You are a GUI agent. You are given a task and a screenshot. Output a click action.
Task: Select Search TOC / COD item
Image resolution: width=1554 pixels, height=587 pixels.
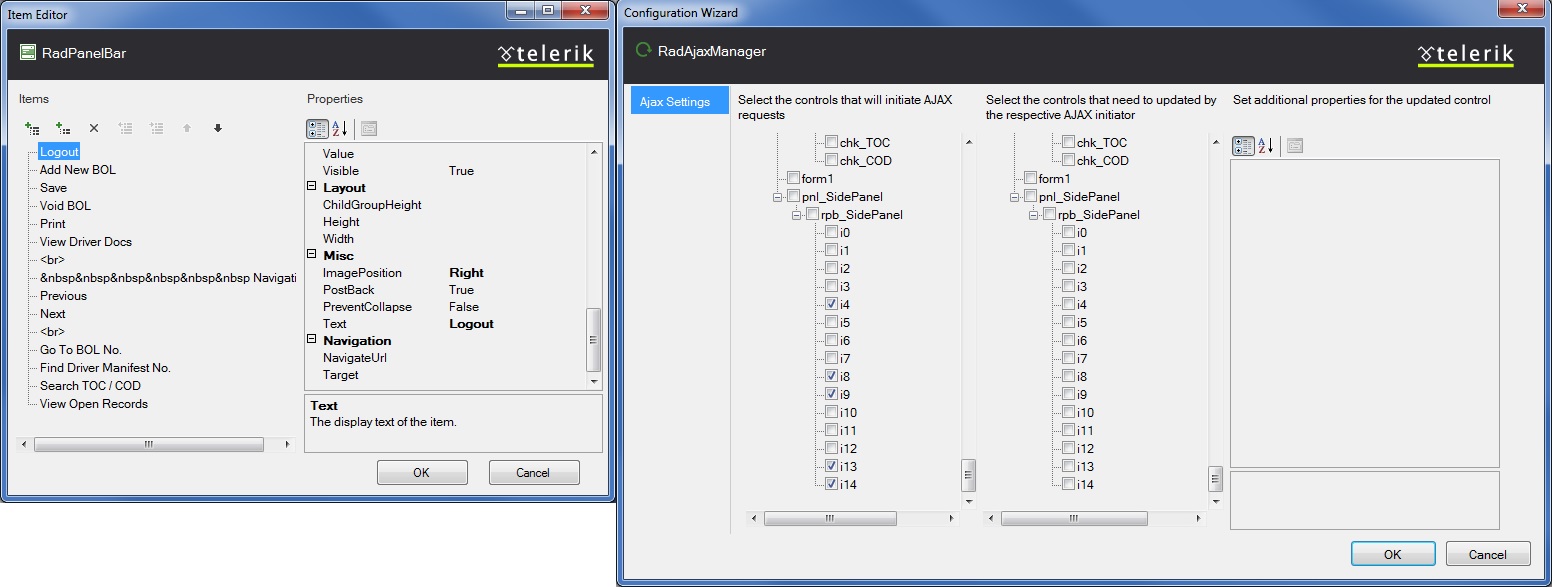(x=90, y=386)
